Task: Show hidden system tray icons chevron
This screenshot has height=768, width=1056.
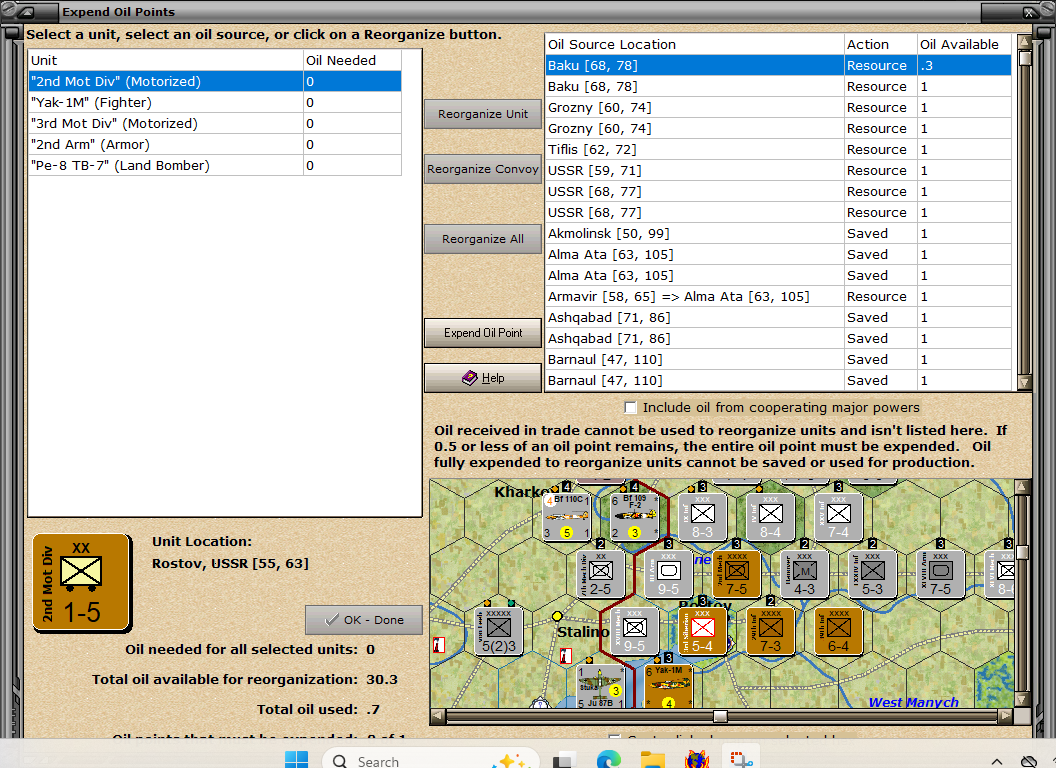Action: (x=997, y=761)
